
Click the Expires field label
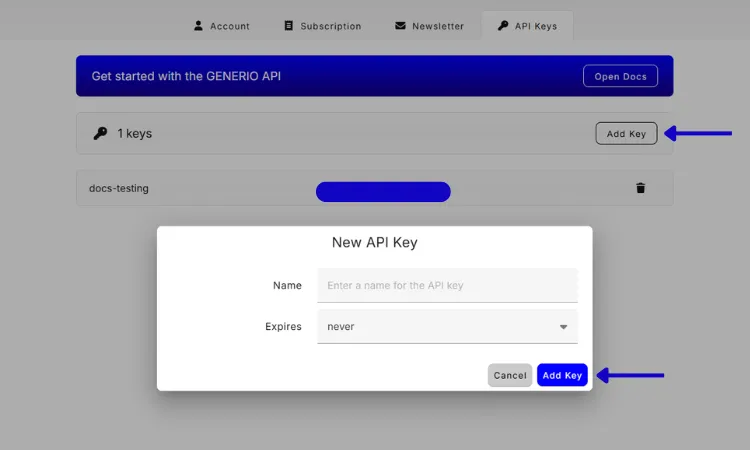click(x=283, y=327)
